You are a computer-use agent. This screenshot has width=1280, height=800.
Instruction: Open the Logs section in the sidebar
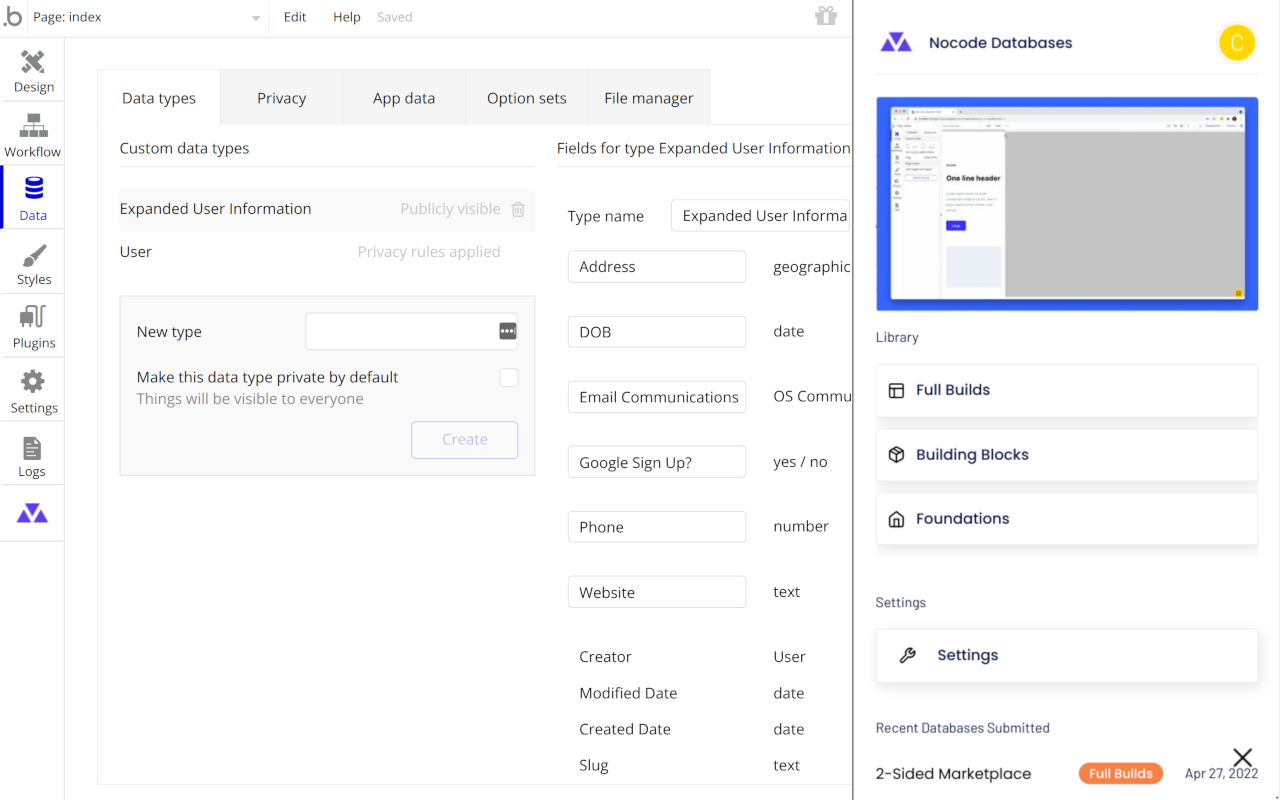coord(33,453)
